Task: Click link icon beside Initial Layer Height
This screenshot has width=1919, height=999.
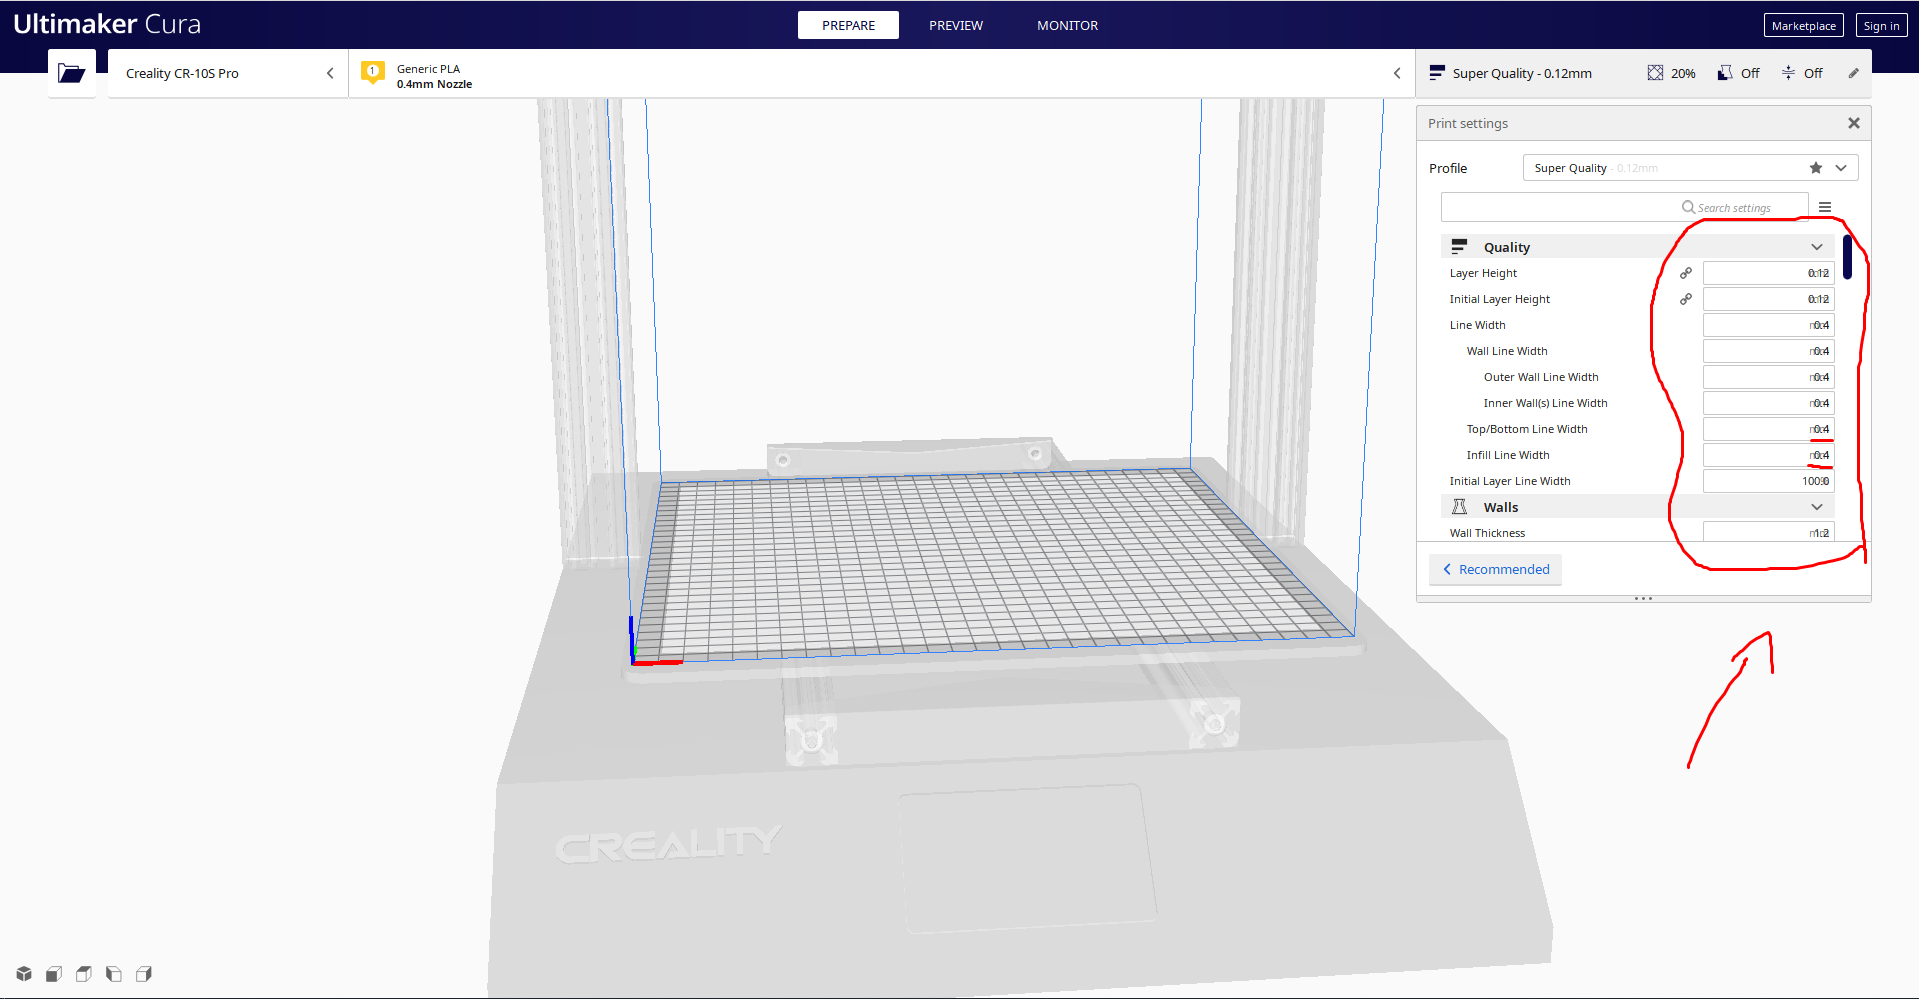Action: (x=1686, y=299)
